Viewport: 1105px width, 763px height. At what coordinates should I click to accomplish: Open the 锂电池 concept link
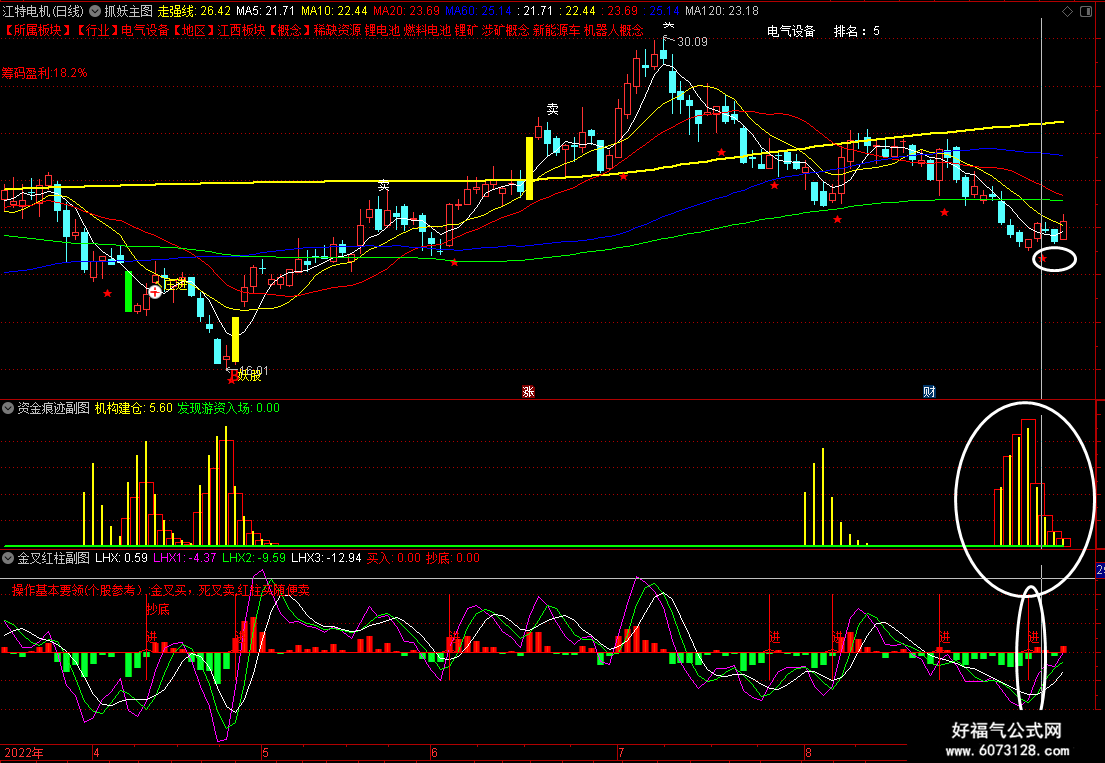(382, 30)
